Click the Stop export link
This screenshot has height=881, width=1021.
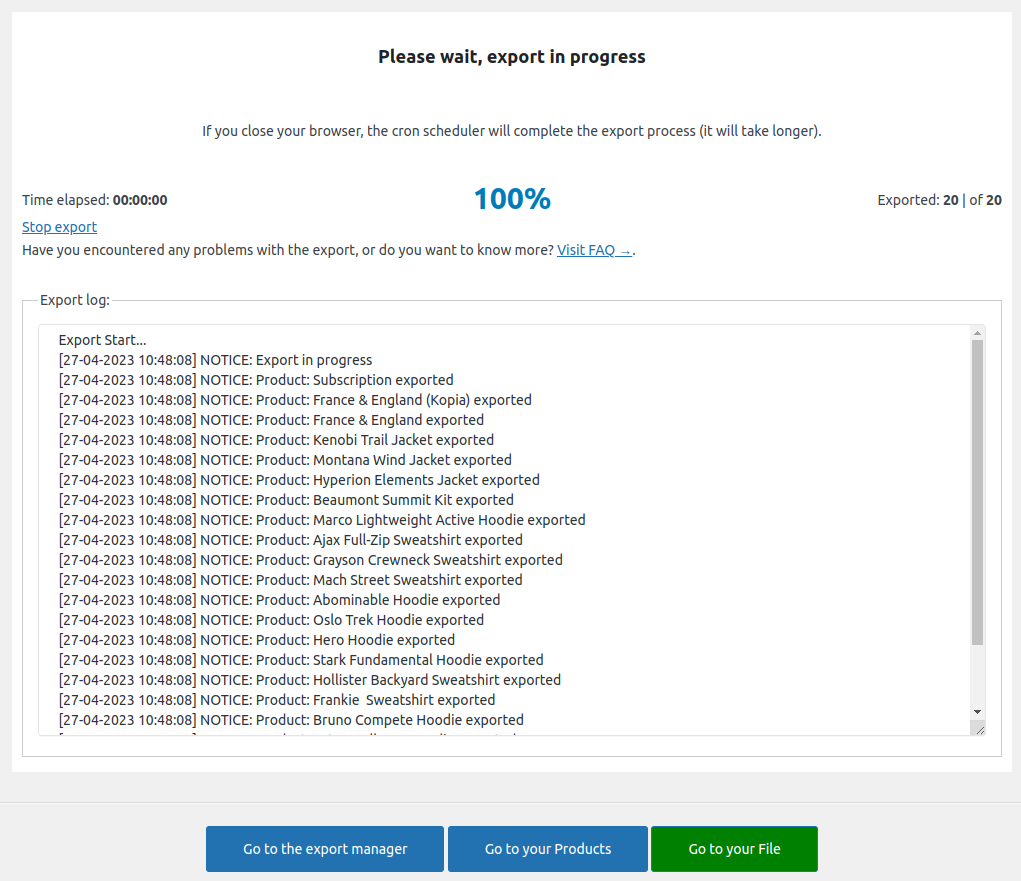(x=59, y=227)
